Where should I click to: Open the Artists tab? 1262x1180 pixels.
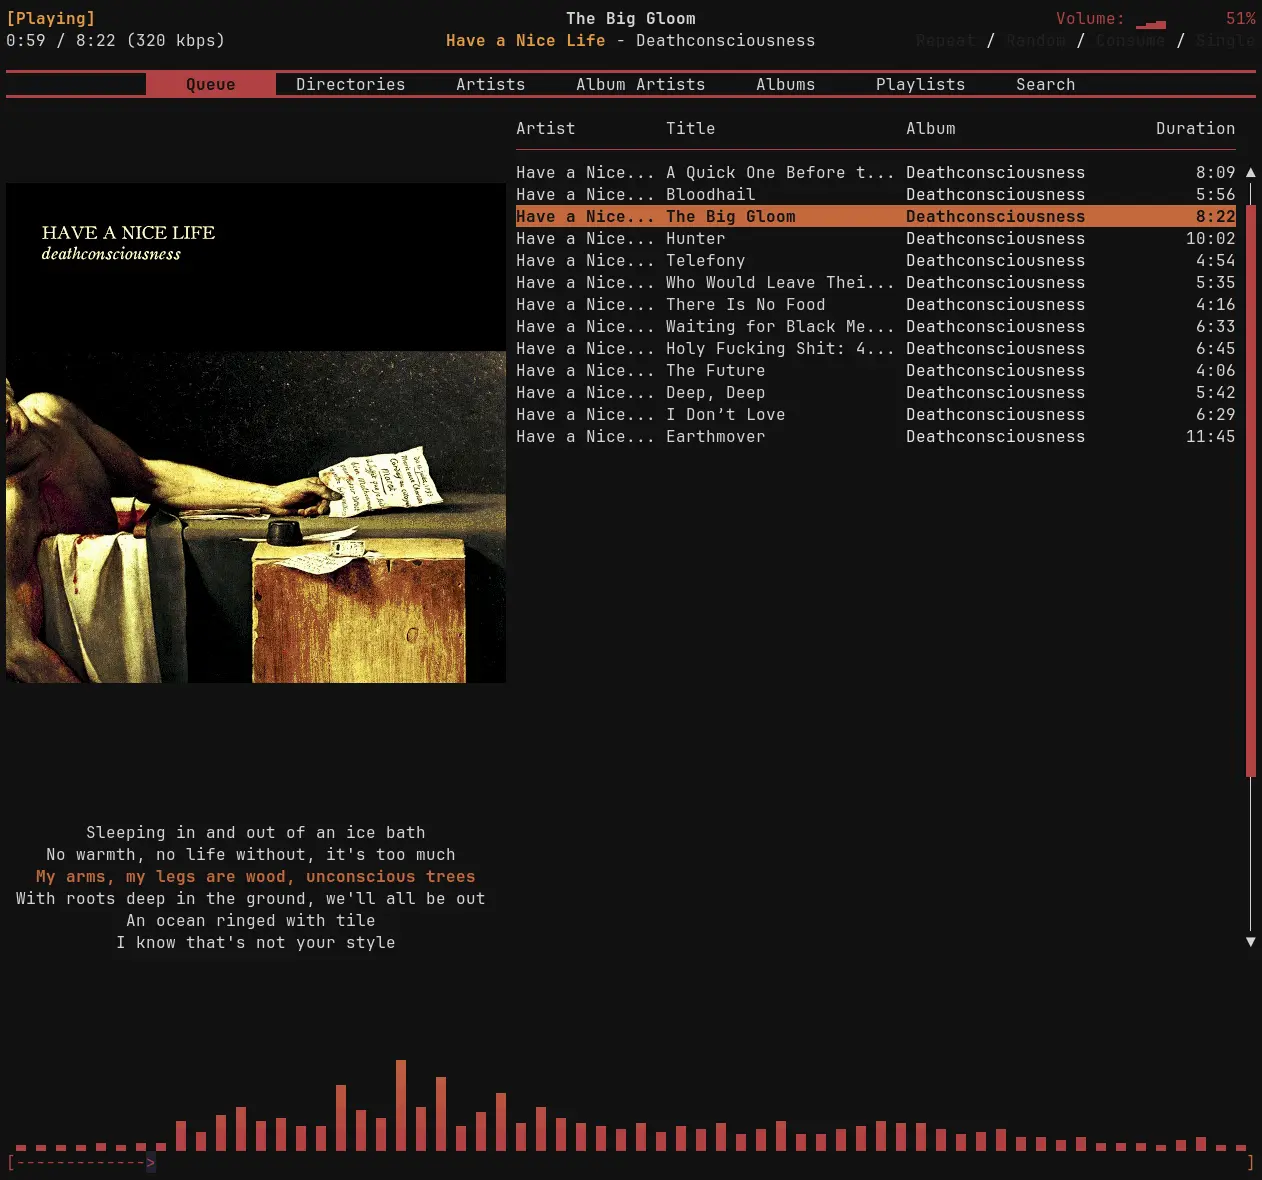(x=490, y=84)
